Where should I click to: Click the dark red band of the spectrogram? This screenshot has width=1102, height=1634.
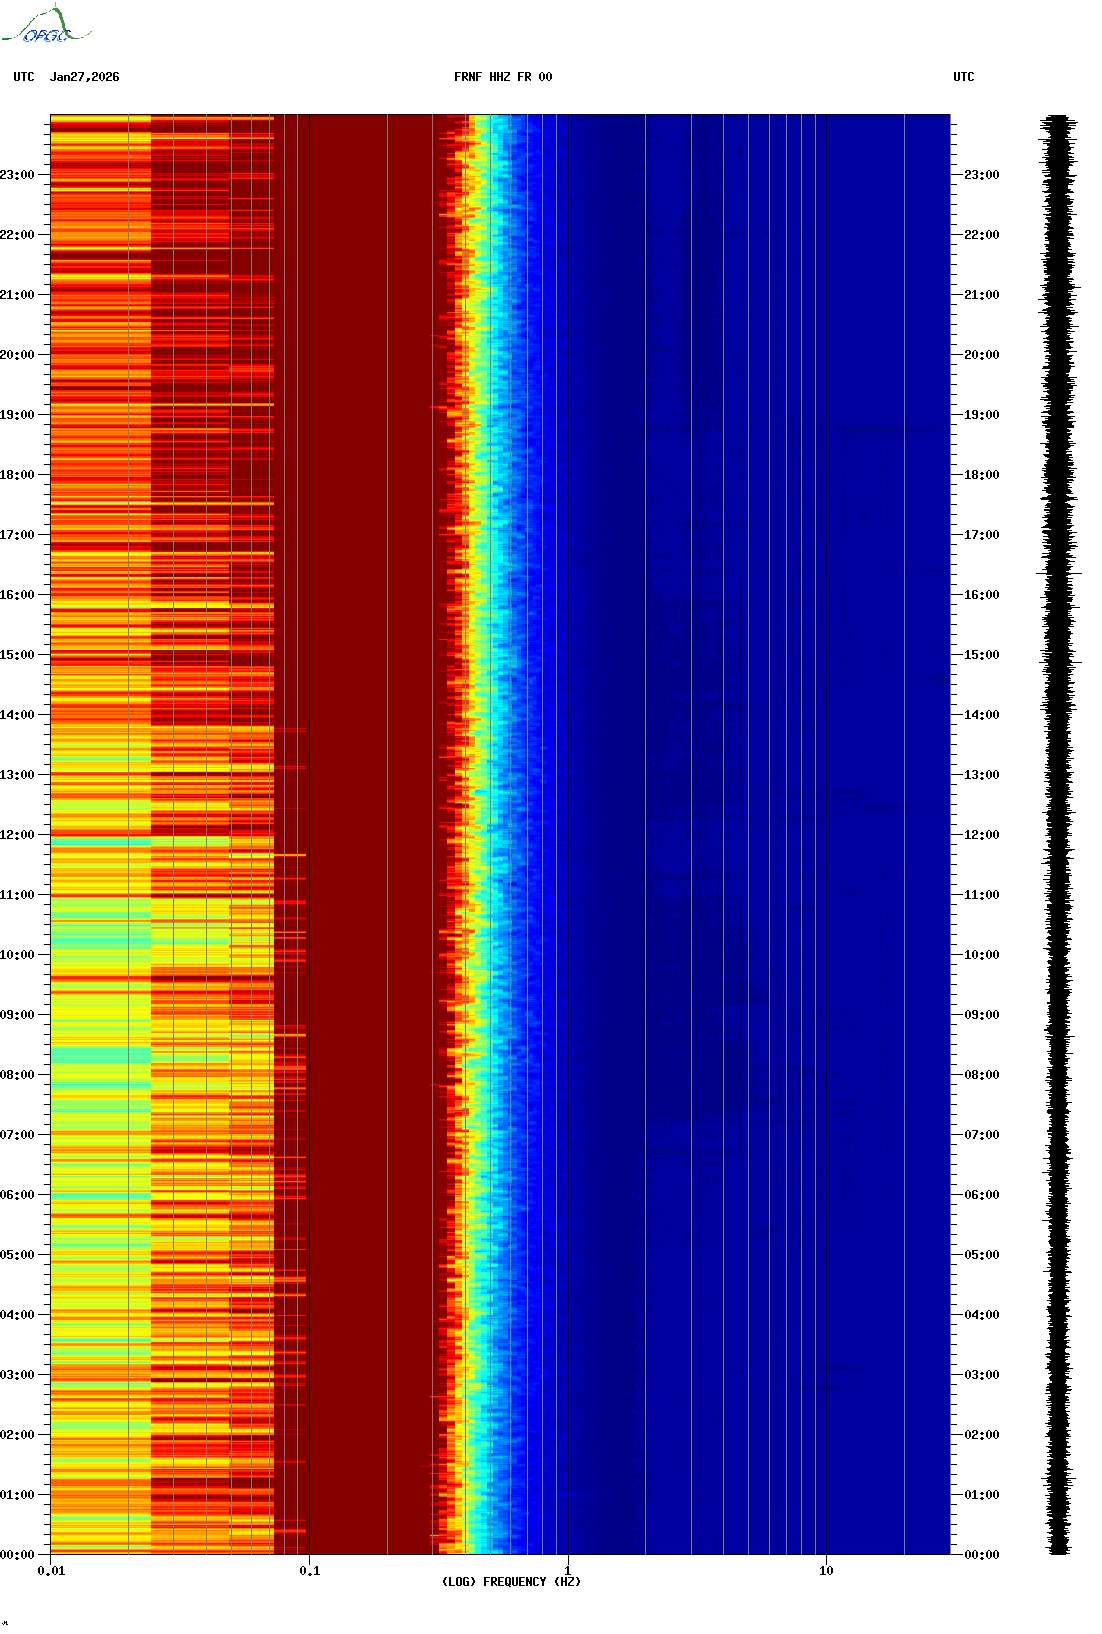[x=370, y=835]
